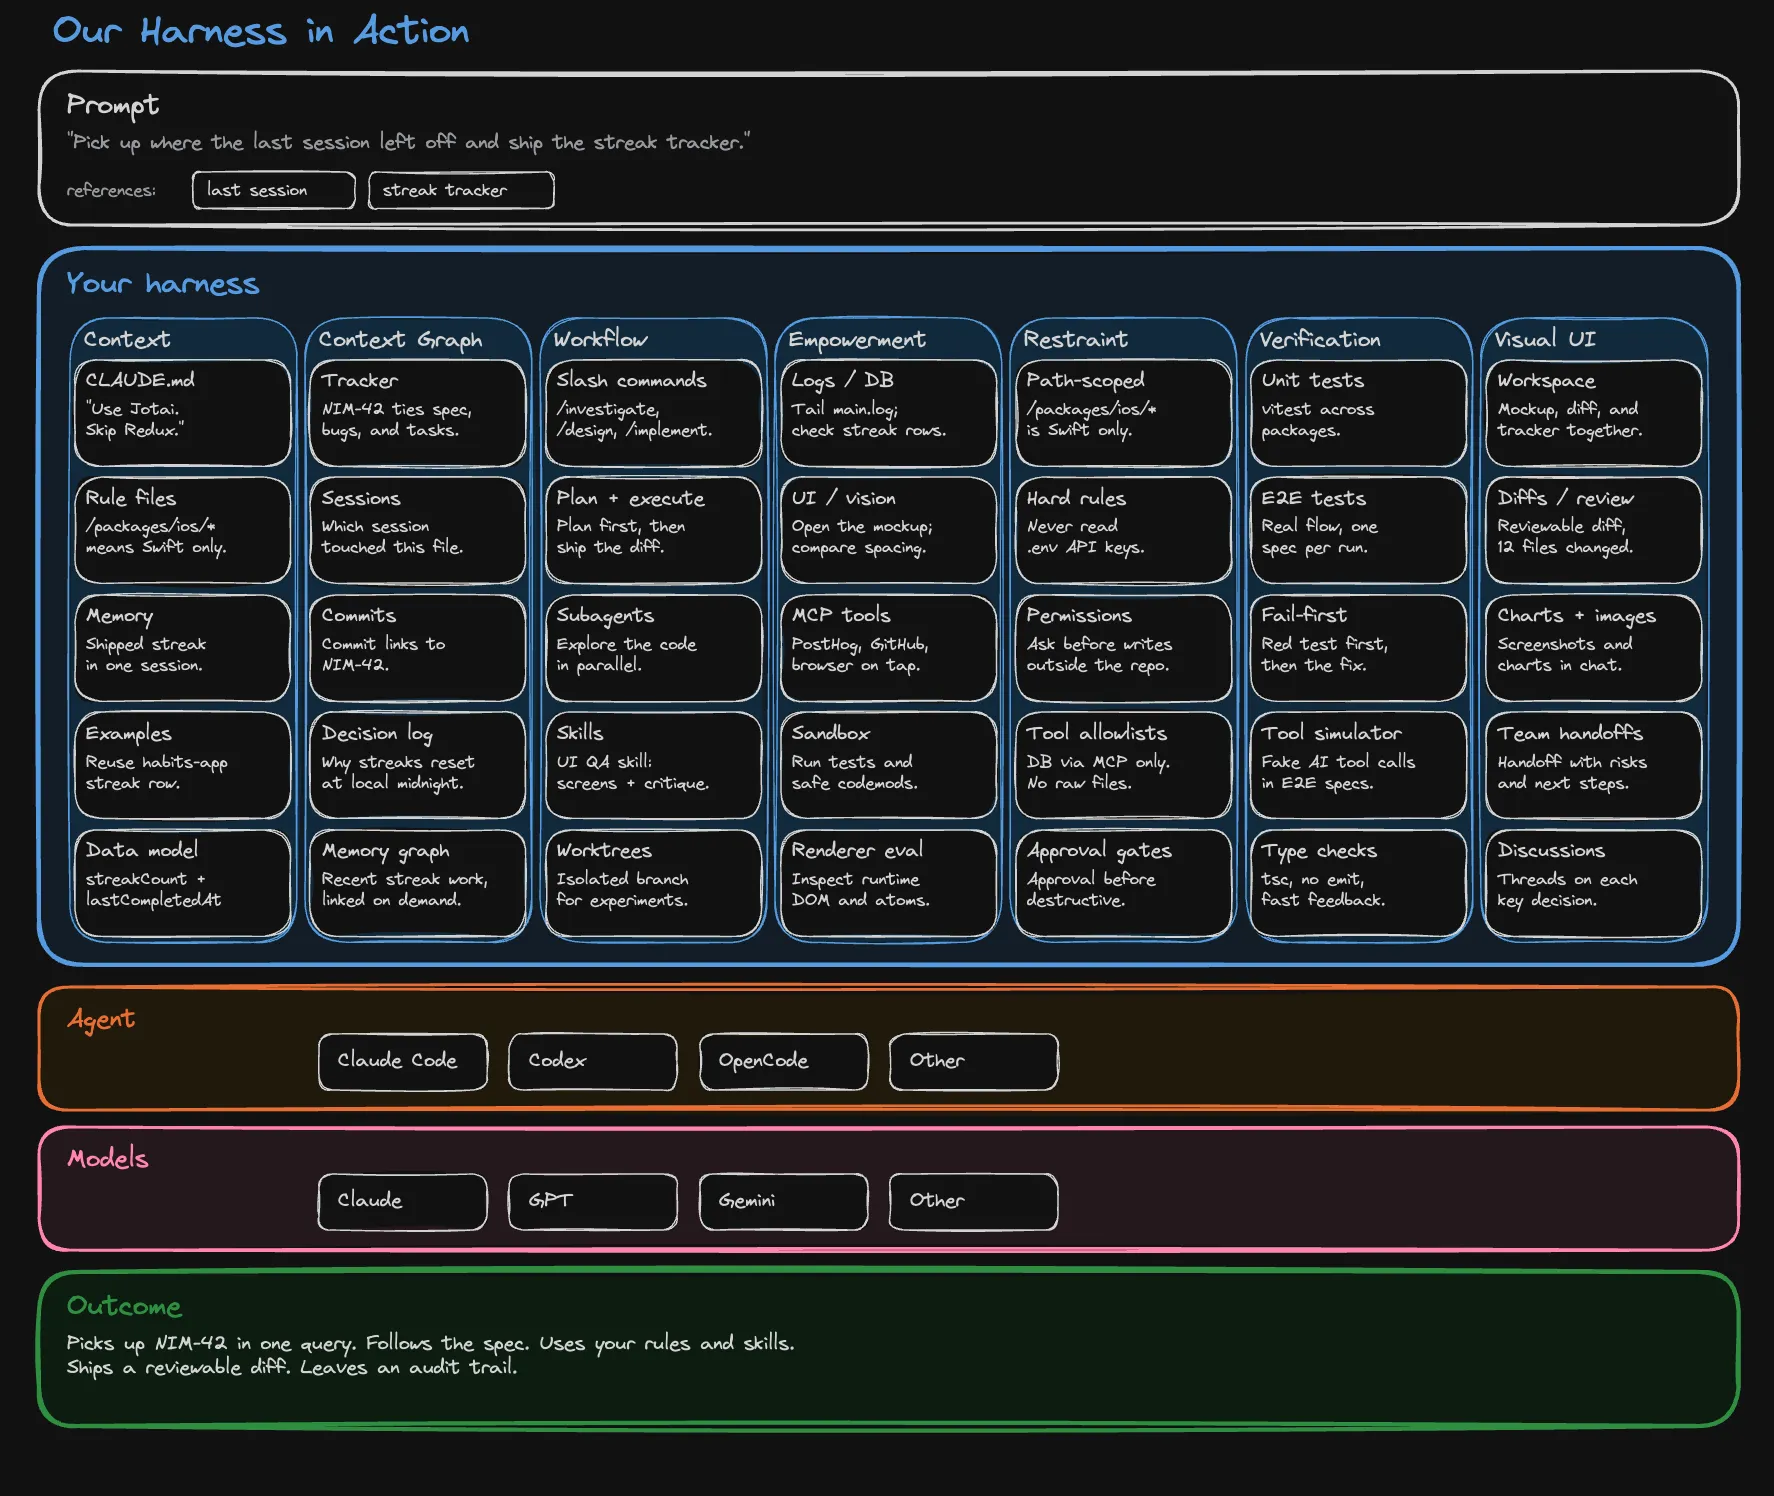Click the Approval gates card

(x=1123, y=883)
